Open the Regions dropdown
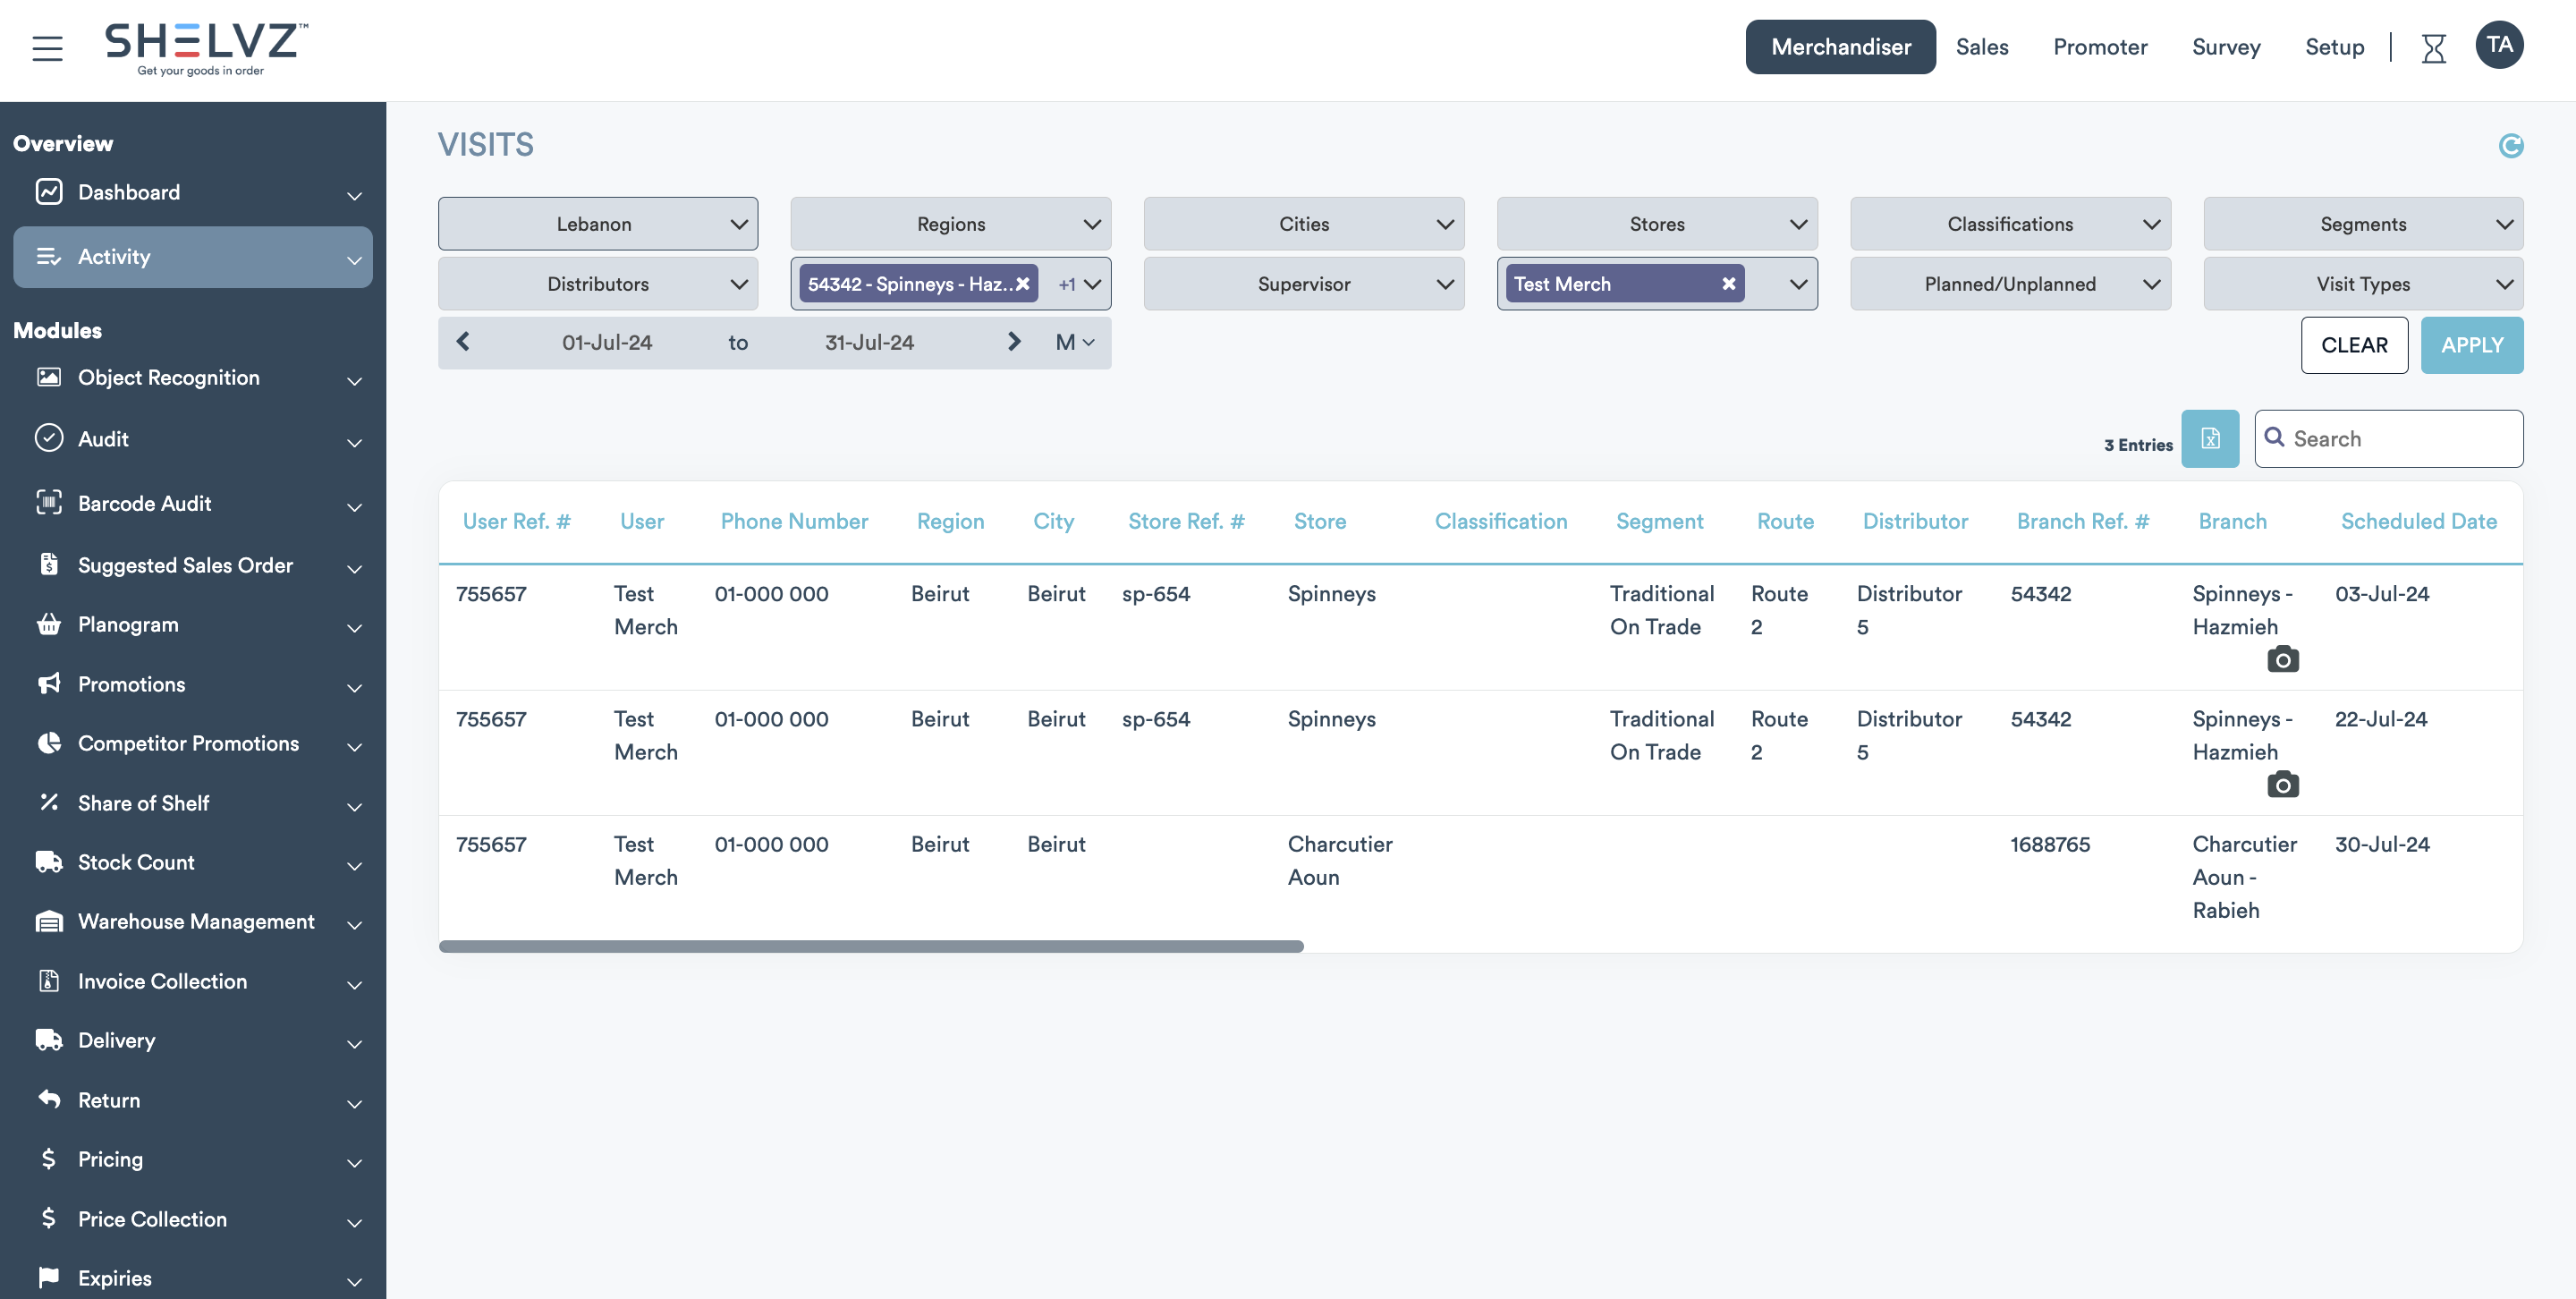 [950, 224]
